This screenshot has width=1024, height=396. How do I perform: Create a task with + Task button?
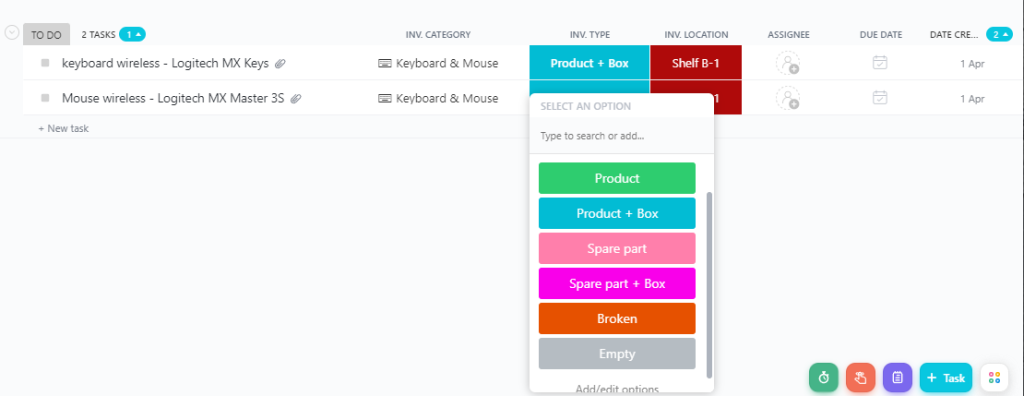pos(946,378)
